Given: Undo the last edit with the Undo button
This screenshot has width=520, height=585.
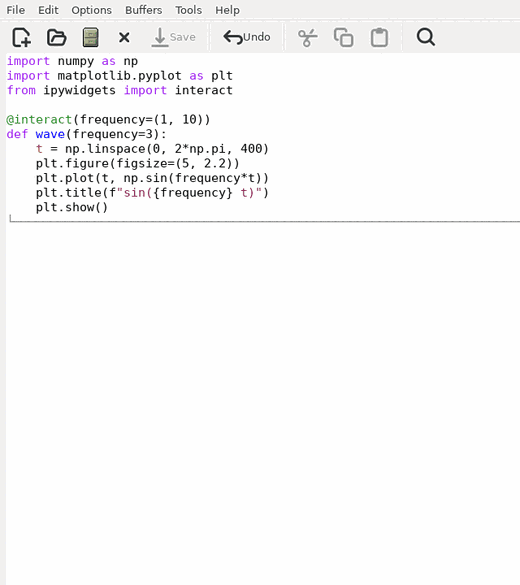Looking at the screenshot, I should click(x=247, y=37).
